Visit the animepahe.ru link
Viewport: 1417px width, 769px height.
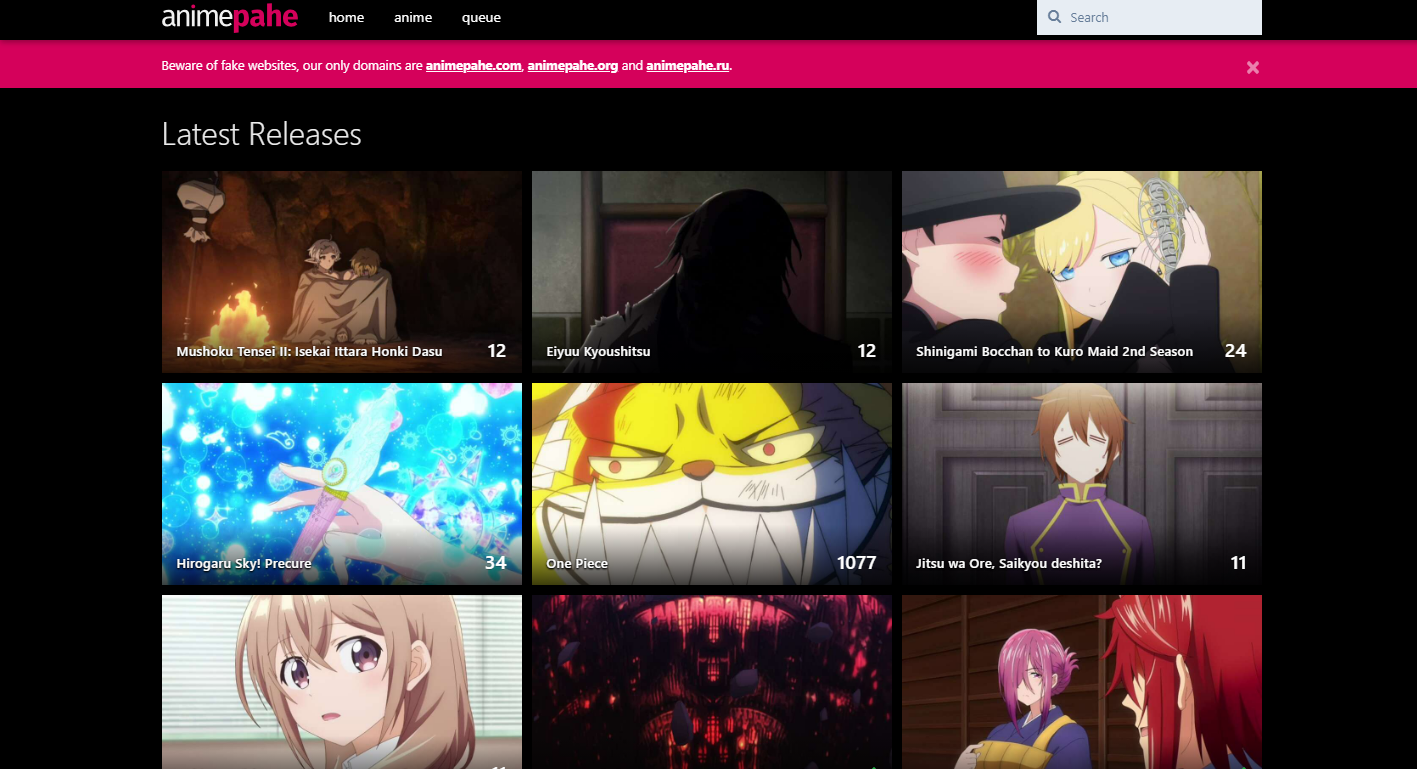click(x=687, y=65)
